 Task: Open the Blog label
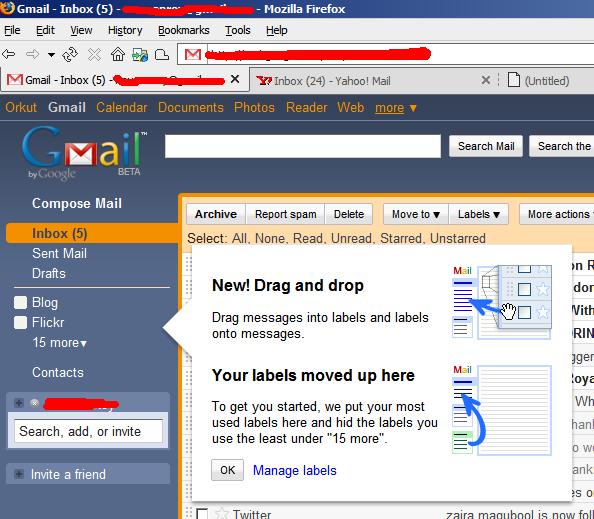45,303
